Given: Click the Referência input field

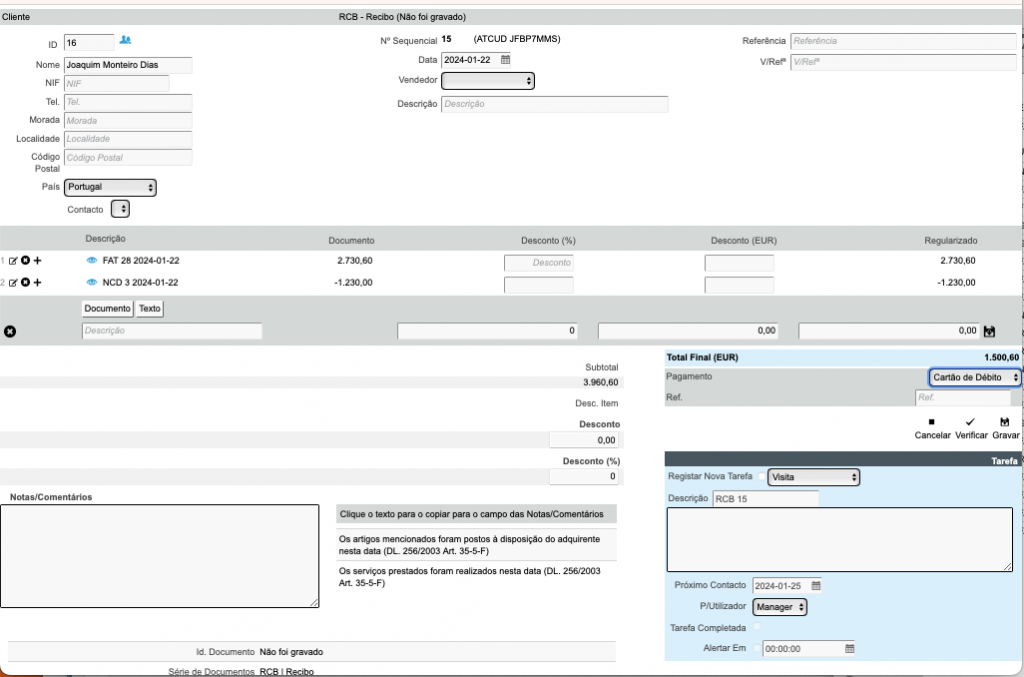Looking at the screenshot, I should coord(903,41).
